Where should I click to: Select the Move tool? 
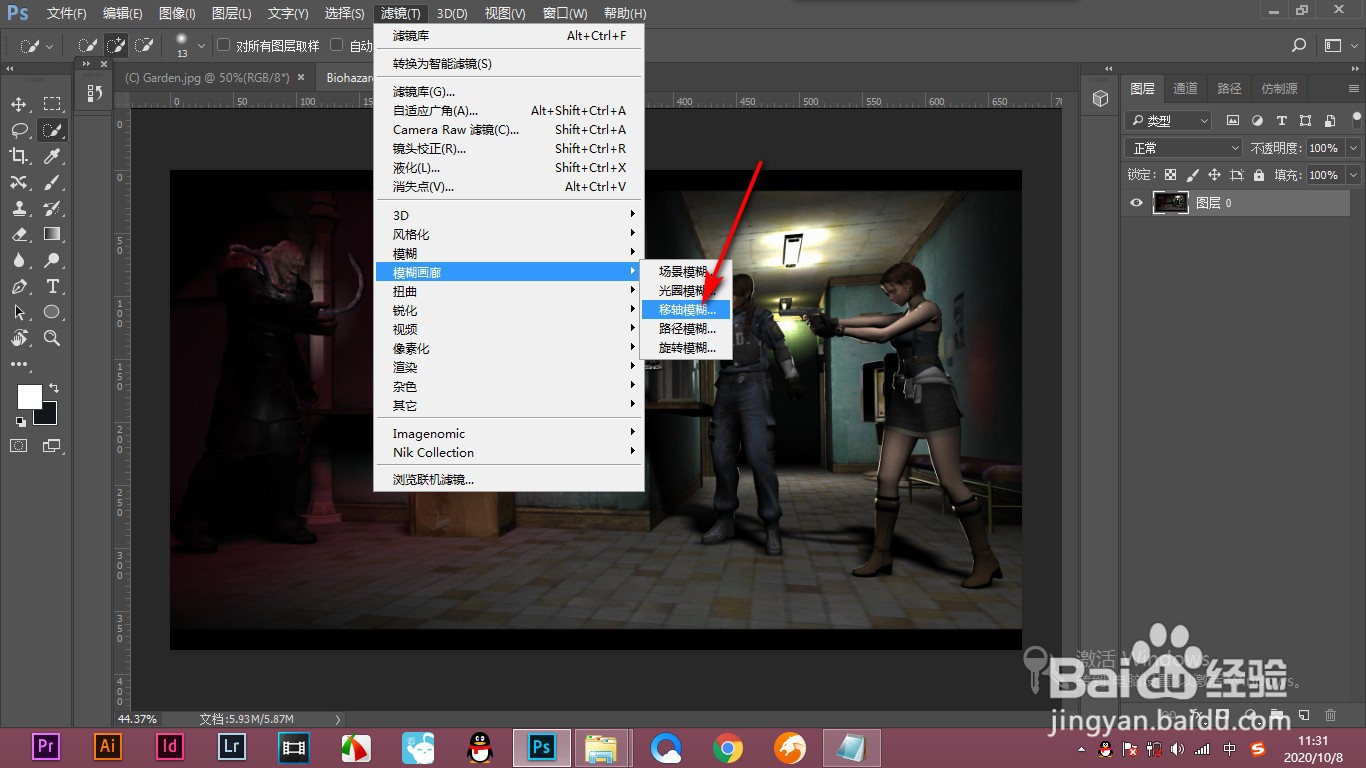click(x=19, y=104)
